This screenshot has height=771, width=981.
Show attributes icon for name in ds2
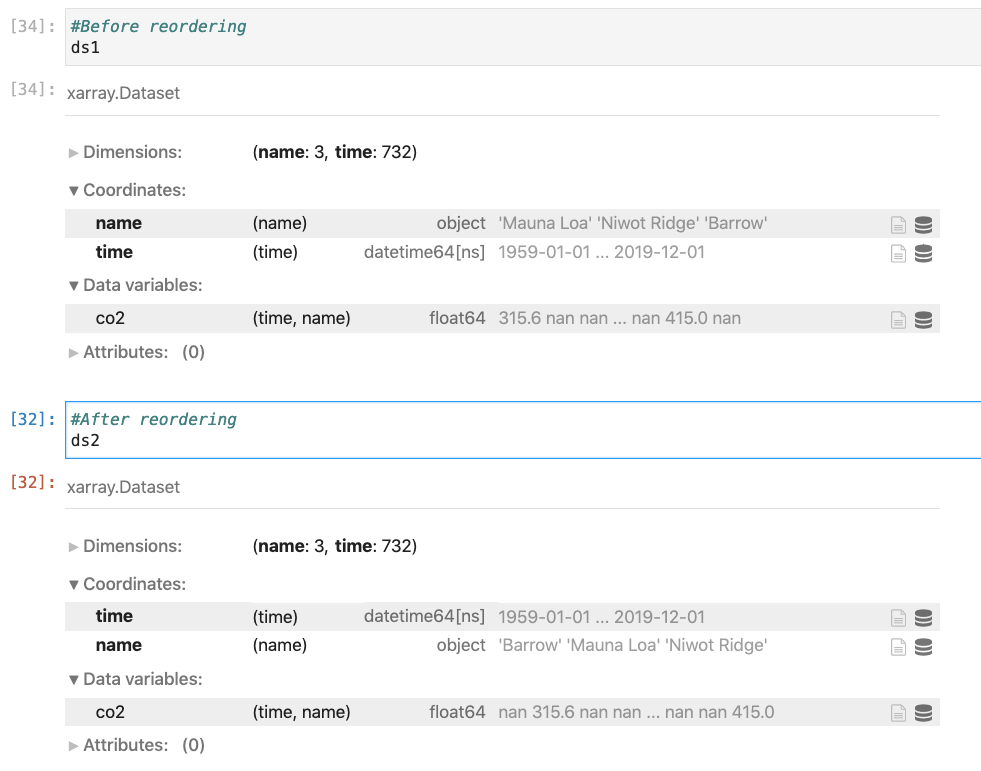(898, 646)
